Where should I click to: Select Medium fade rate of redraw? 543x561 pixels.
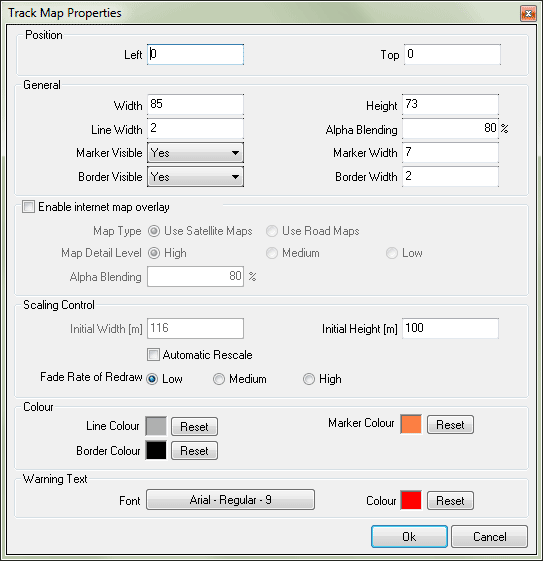tap(219, 379)
